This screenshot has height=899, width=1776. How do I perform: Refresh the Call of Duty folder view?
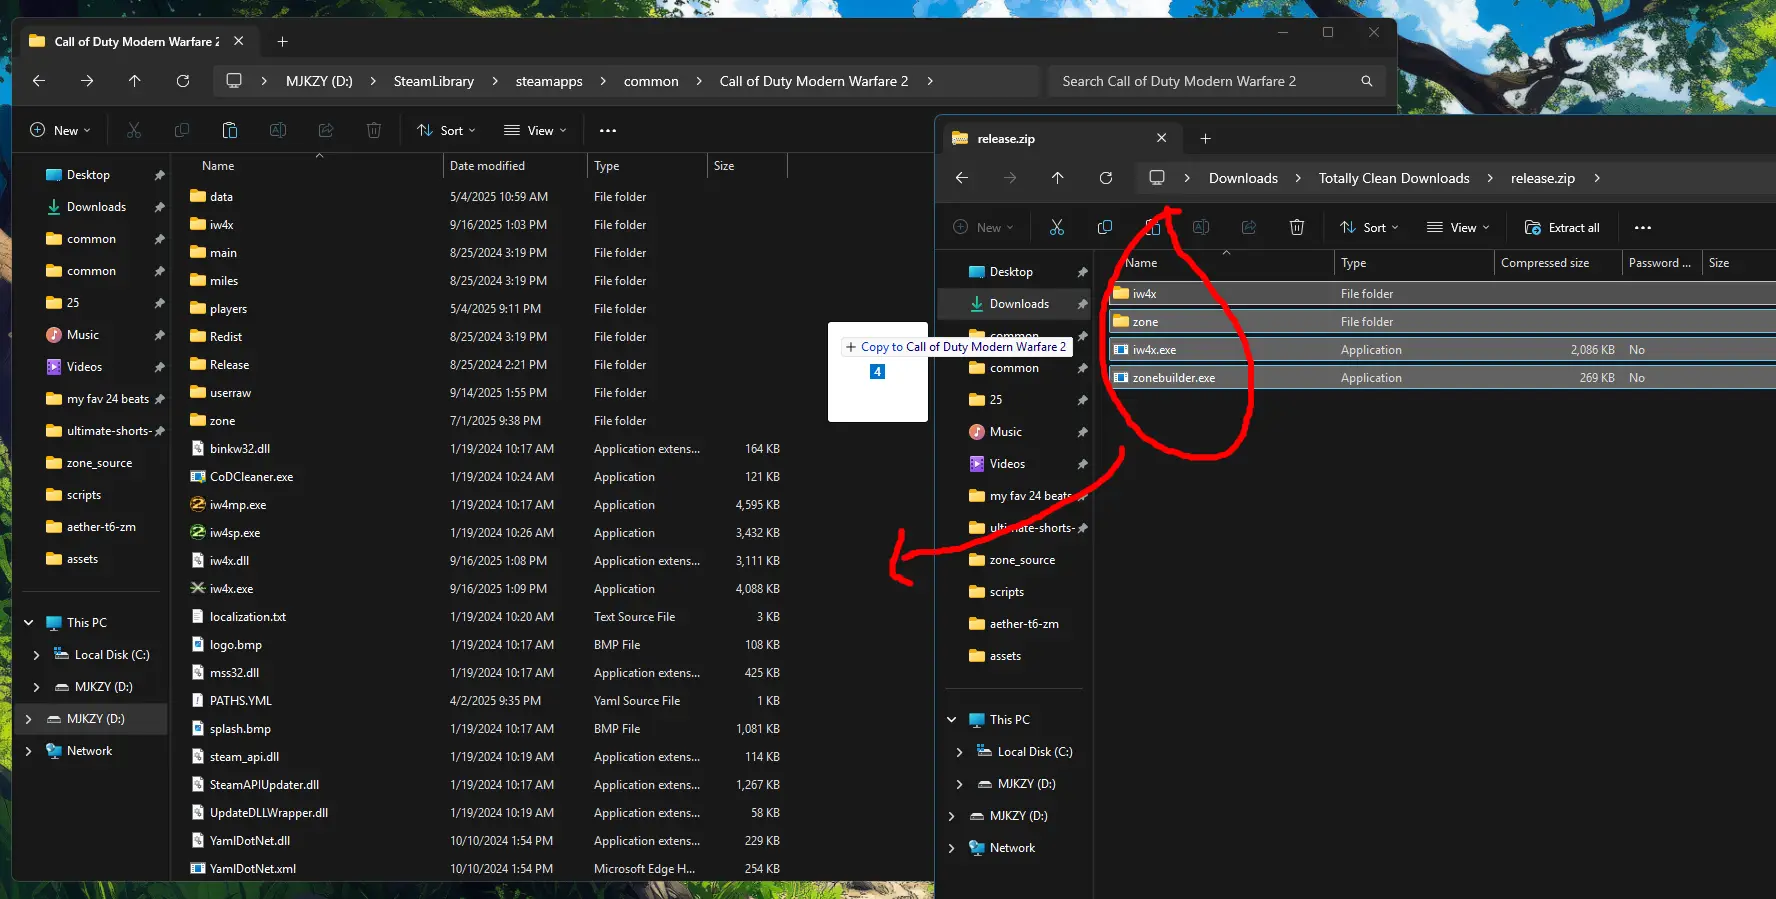183,81
